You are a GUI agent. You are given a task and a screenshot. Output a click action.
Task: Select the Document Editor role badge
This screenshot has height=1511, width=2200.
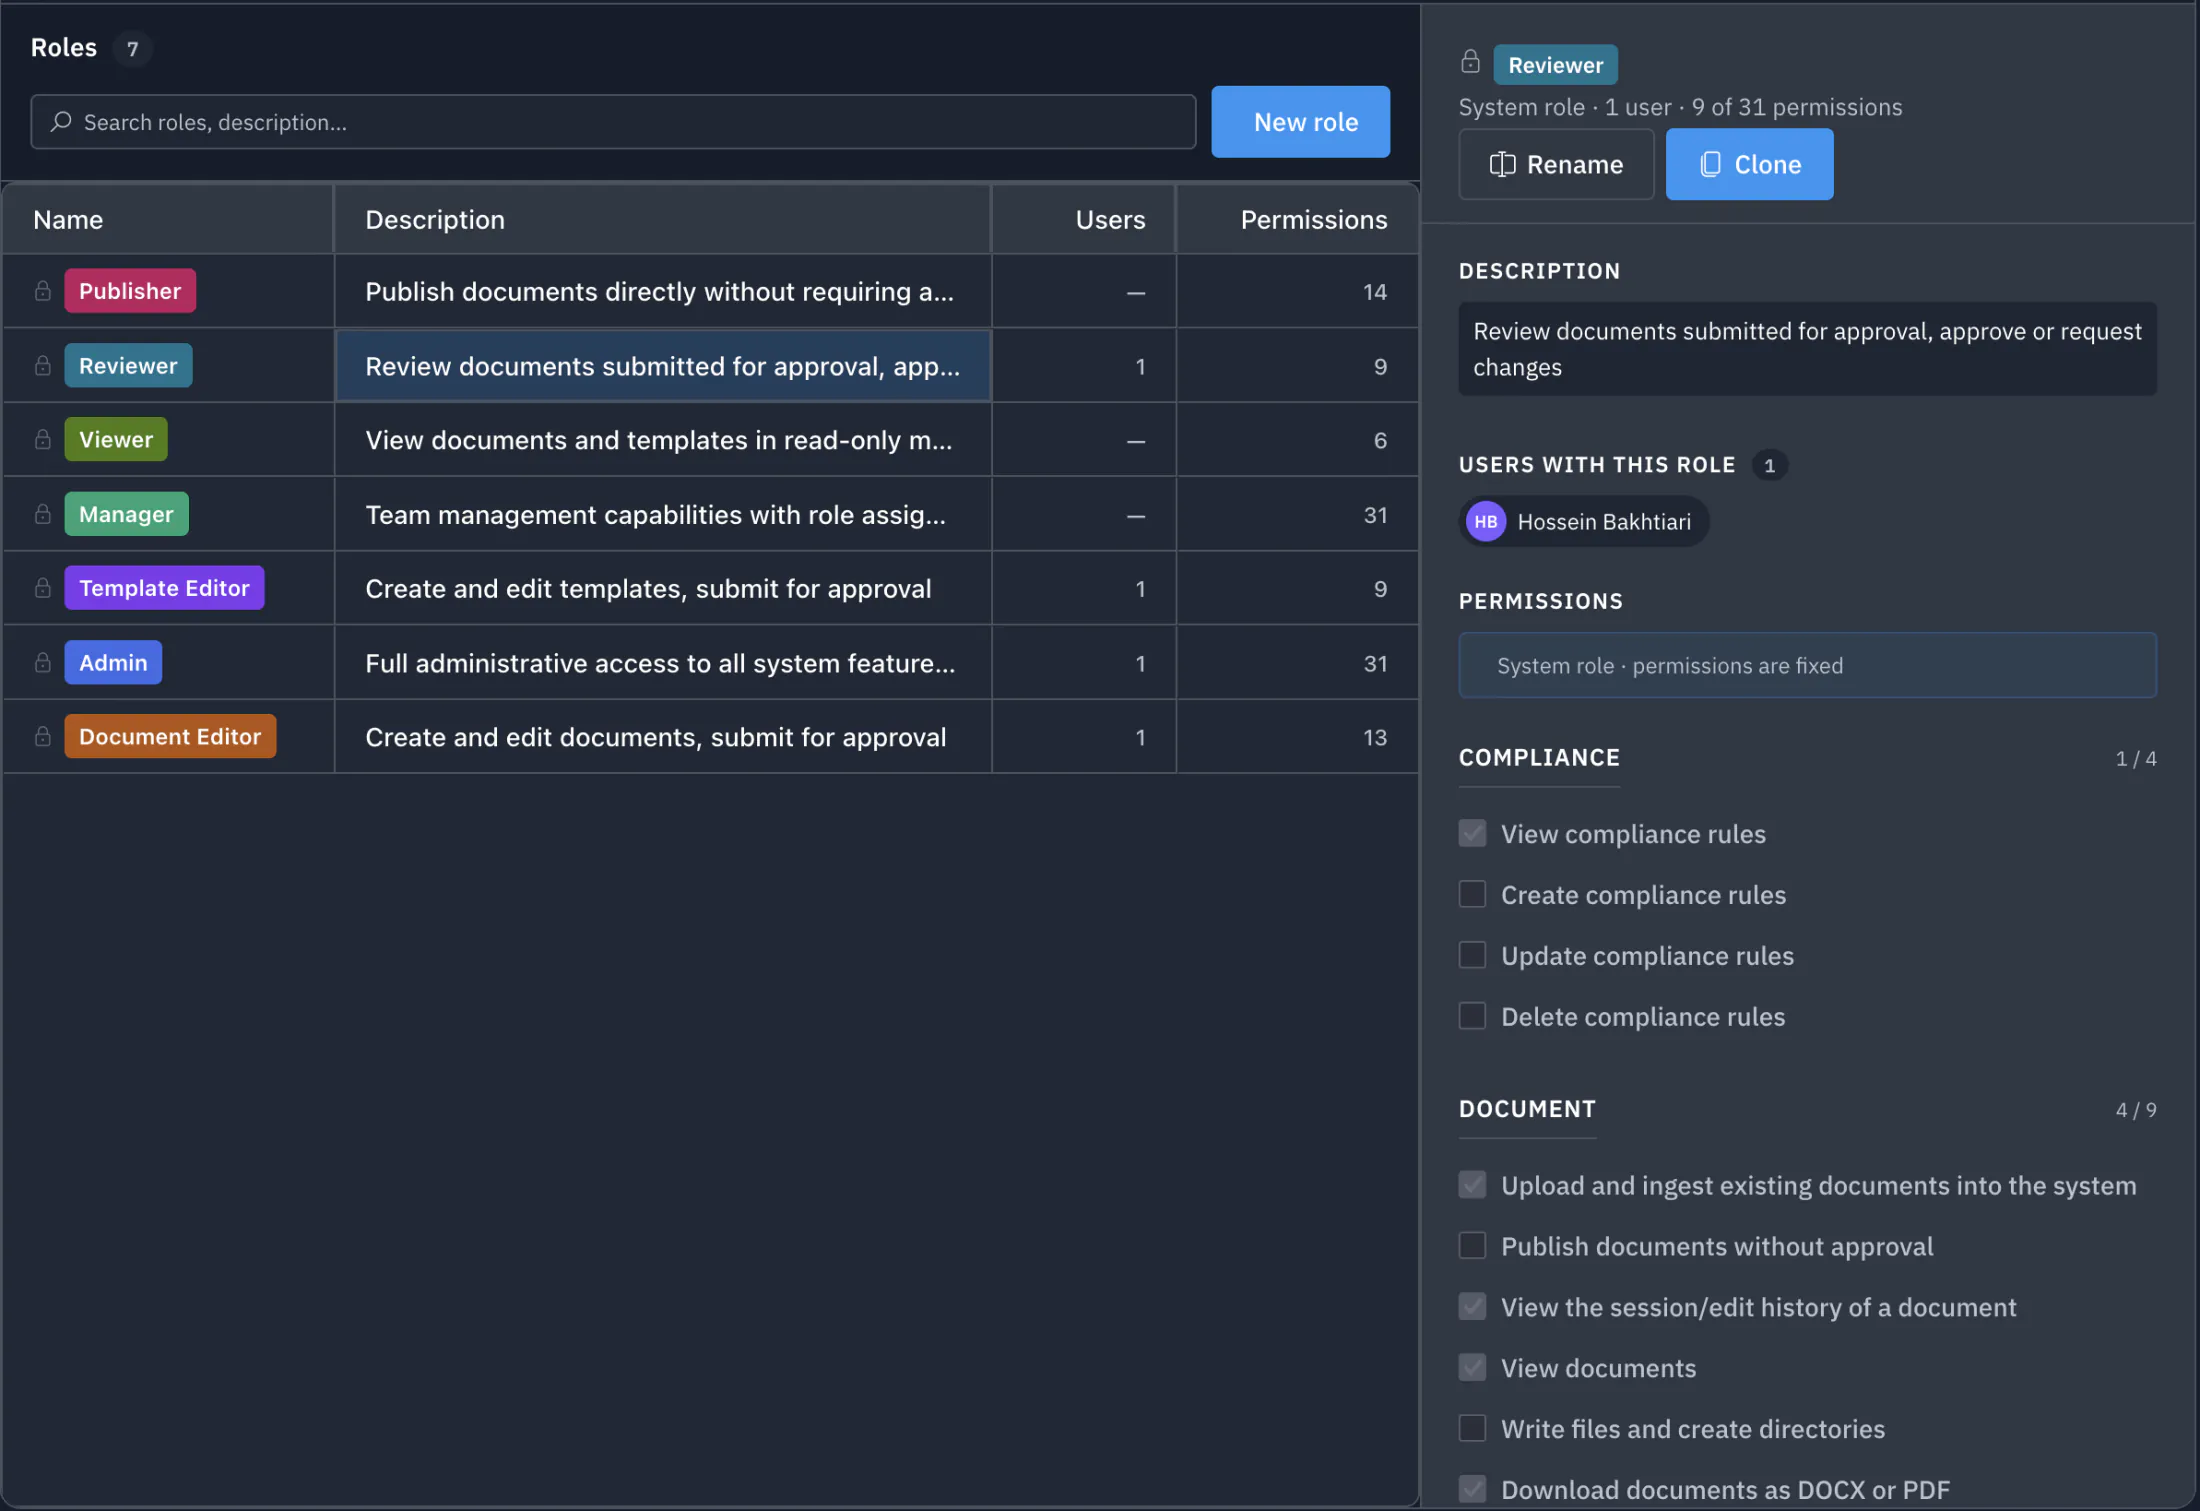pos(170,736)
